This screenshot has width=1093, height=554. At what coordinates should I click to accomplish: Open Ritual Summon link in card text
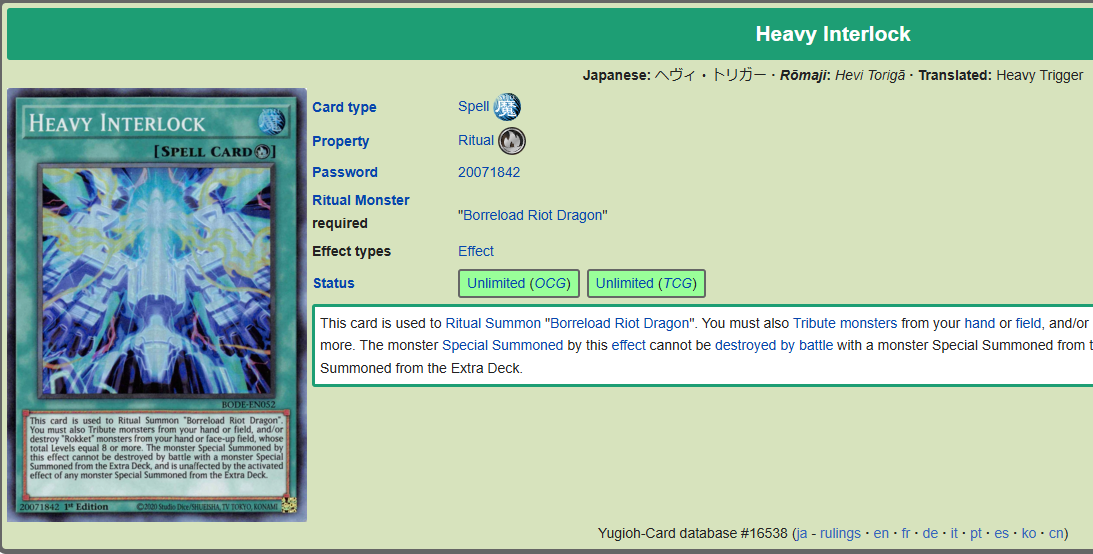[493, 323]
